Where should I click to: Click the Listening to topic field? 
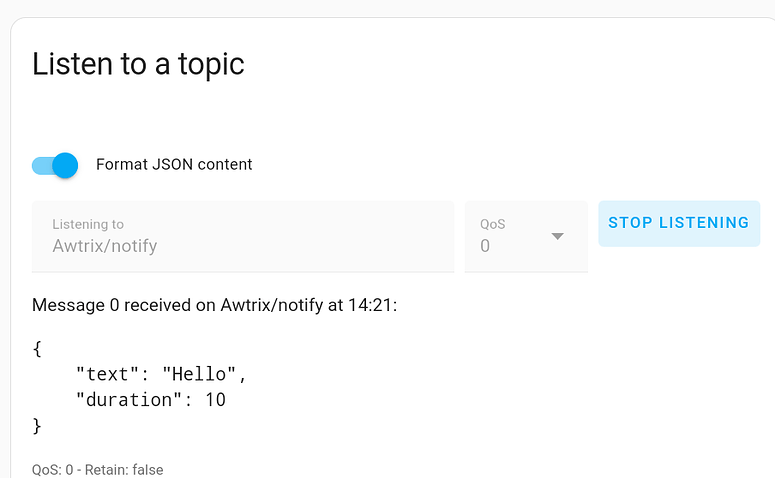243,236
